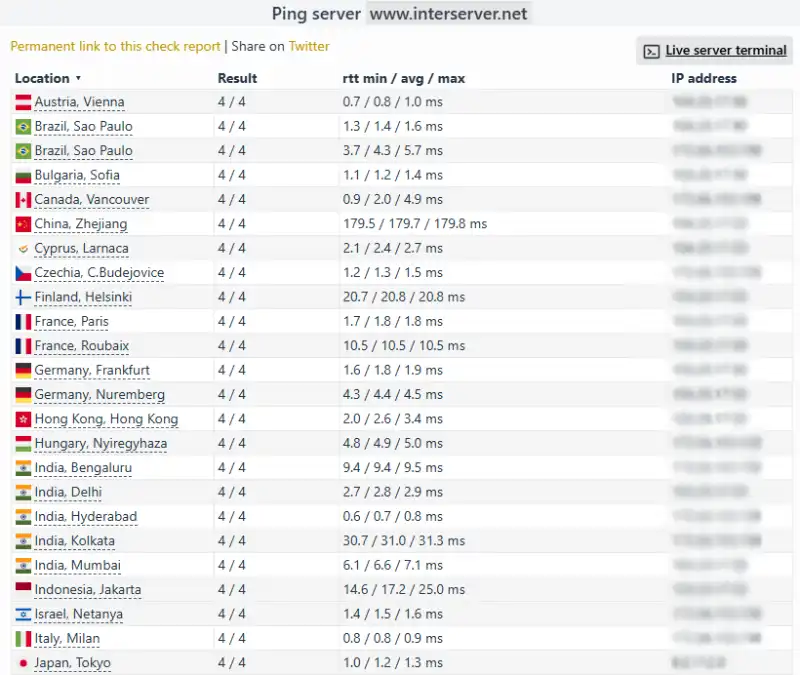Click the Israel flag beside Netanya
The image size is (800, 675).
(23, 614)
